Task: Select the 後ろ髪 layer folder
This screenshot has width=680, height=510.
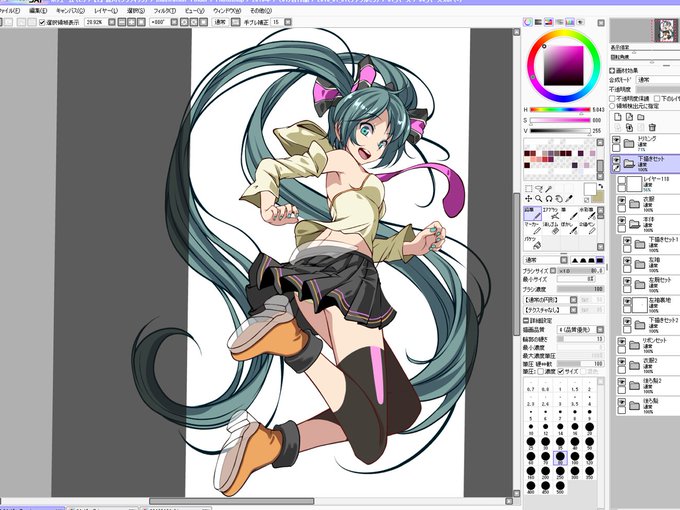Action: click(648, 405)
